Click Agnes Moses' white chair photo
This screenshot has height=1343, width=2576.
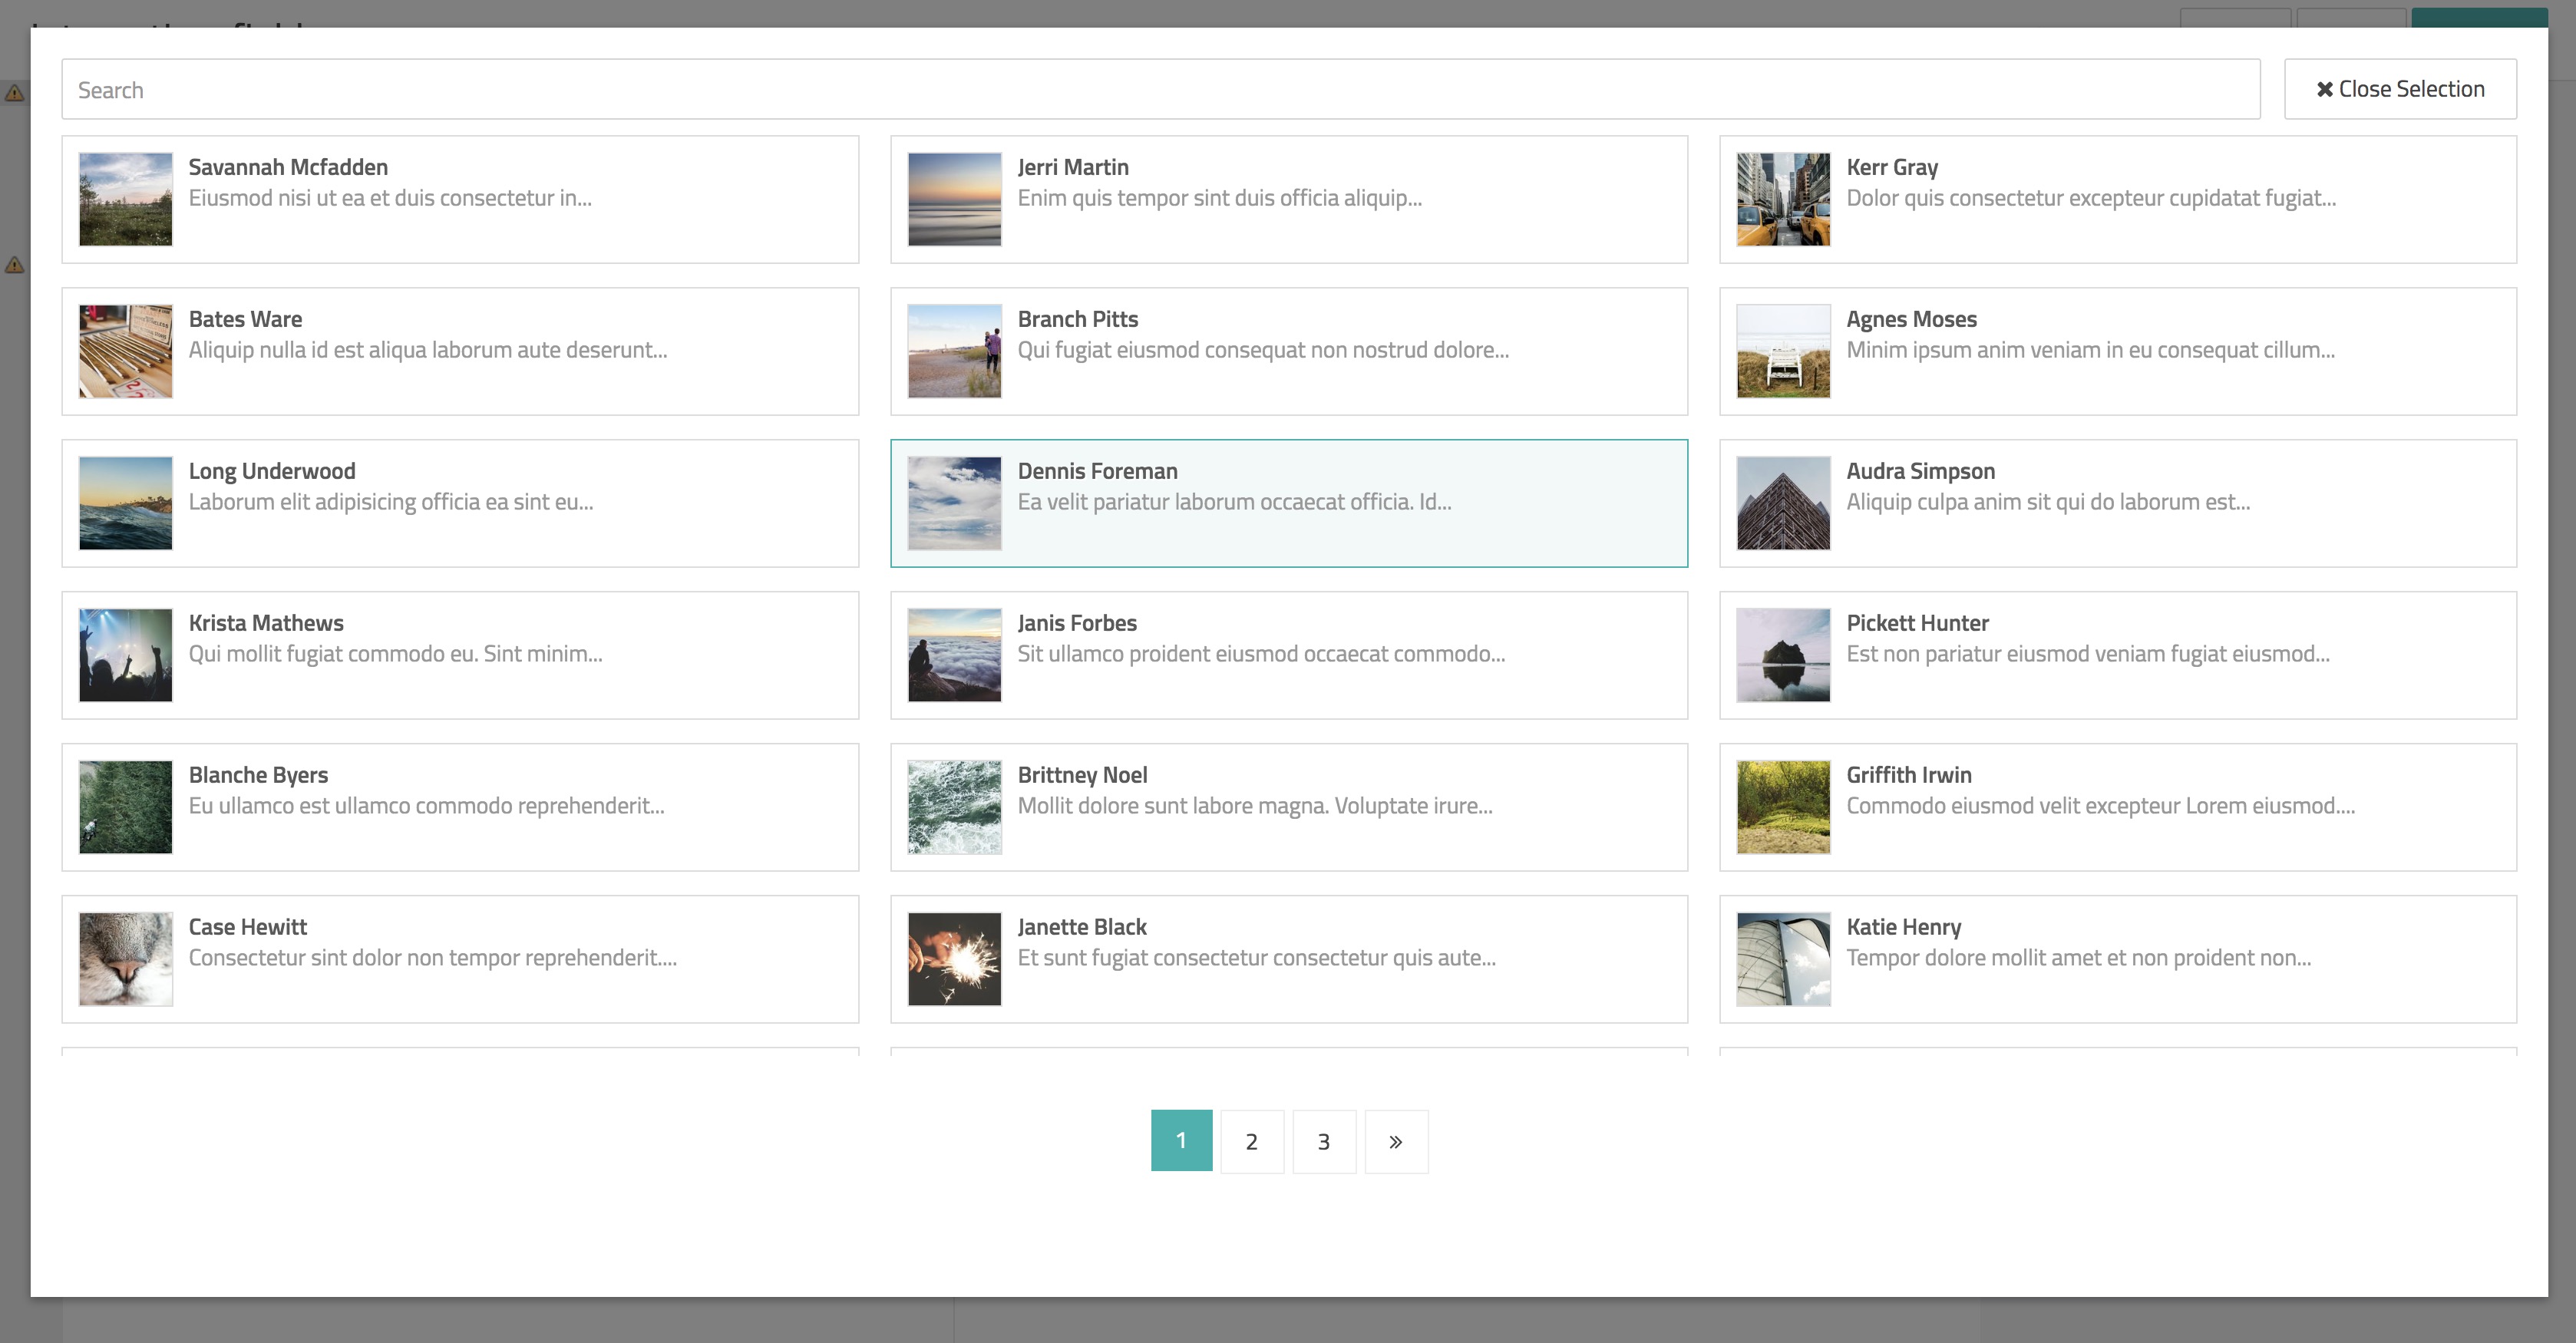pyautogui.click(x=1783, y=351)
